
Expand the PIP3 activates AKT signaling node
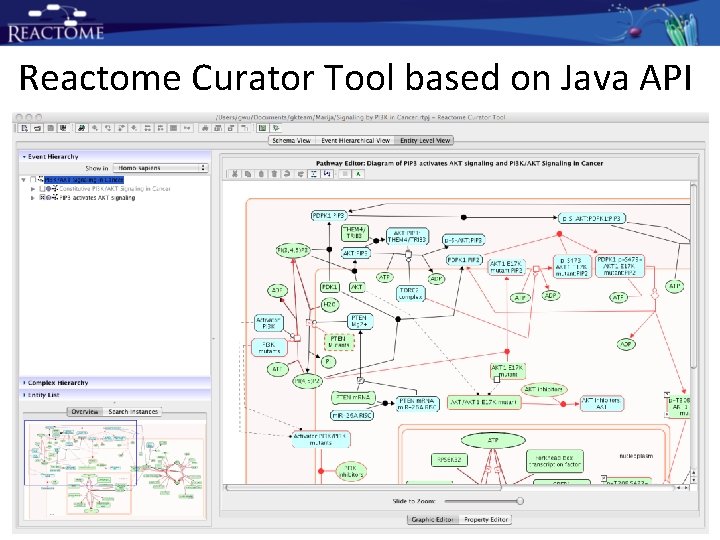(33, 197)
